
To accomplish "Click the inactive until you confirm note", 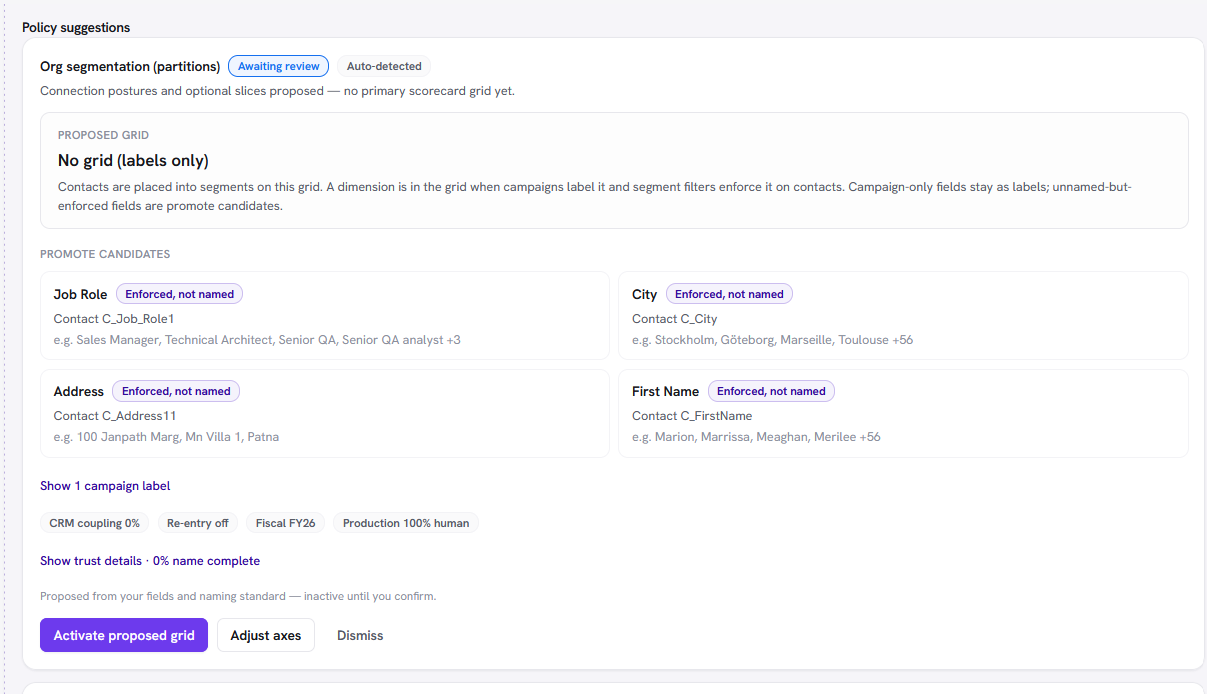I will (x=238, y=596).
